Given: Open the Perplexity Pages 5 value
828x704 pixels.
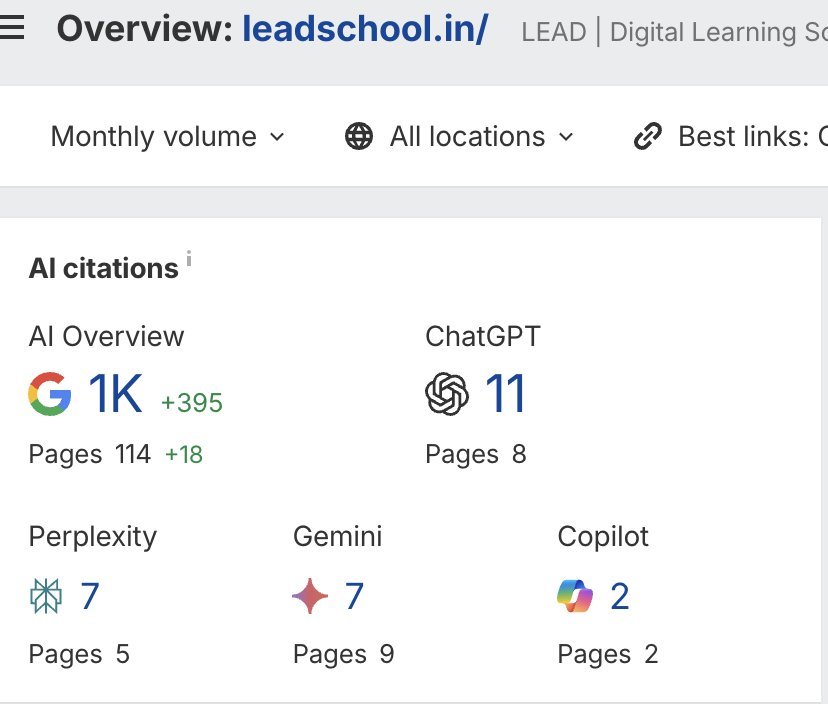Looking at the screenshot, I should point(123,654).
